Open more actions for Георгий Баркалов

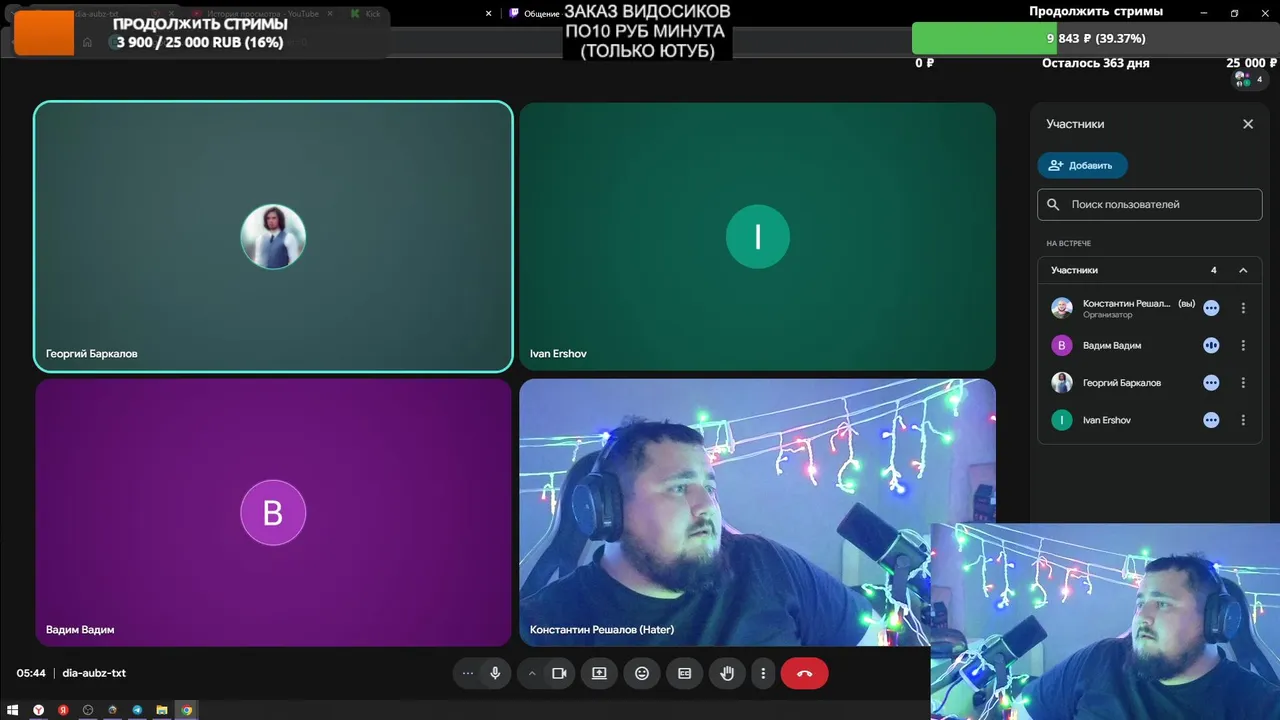point(1243,383)
